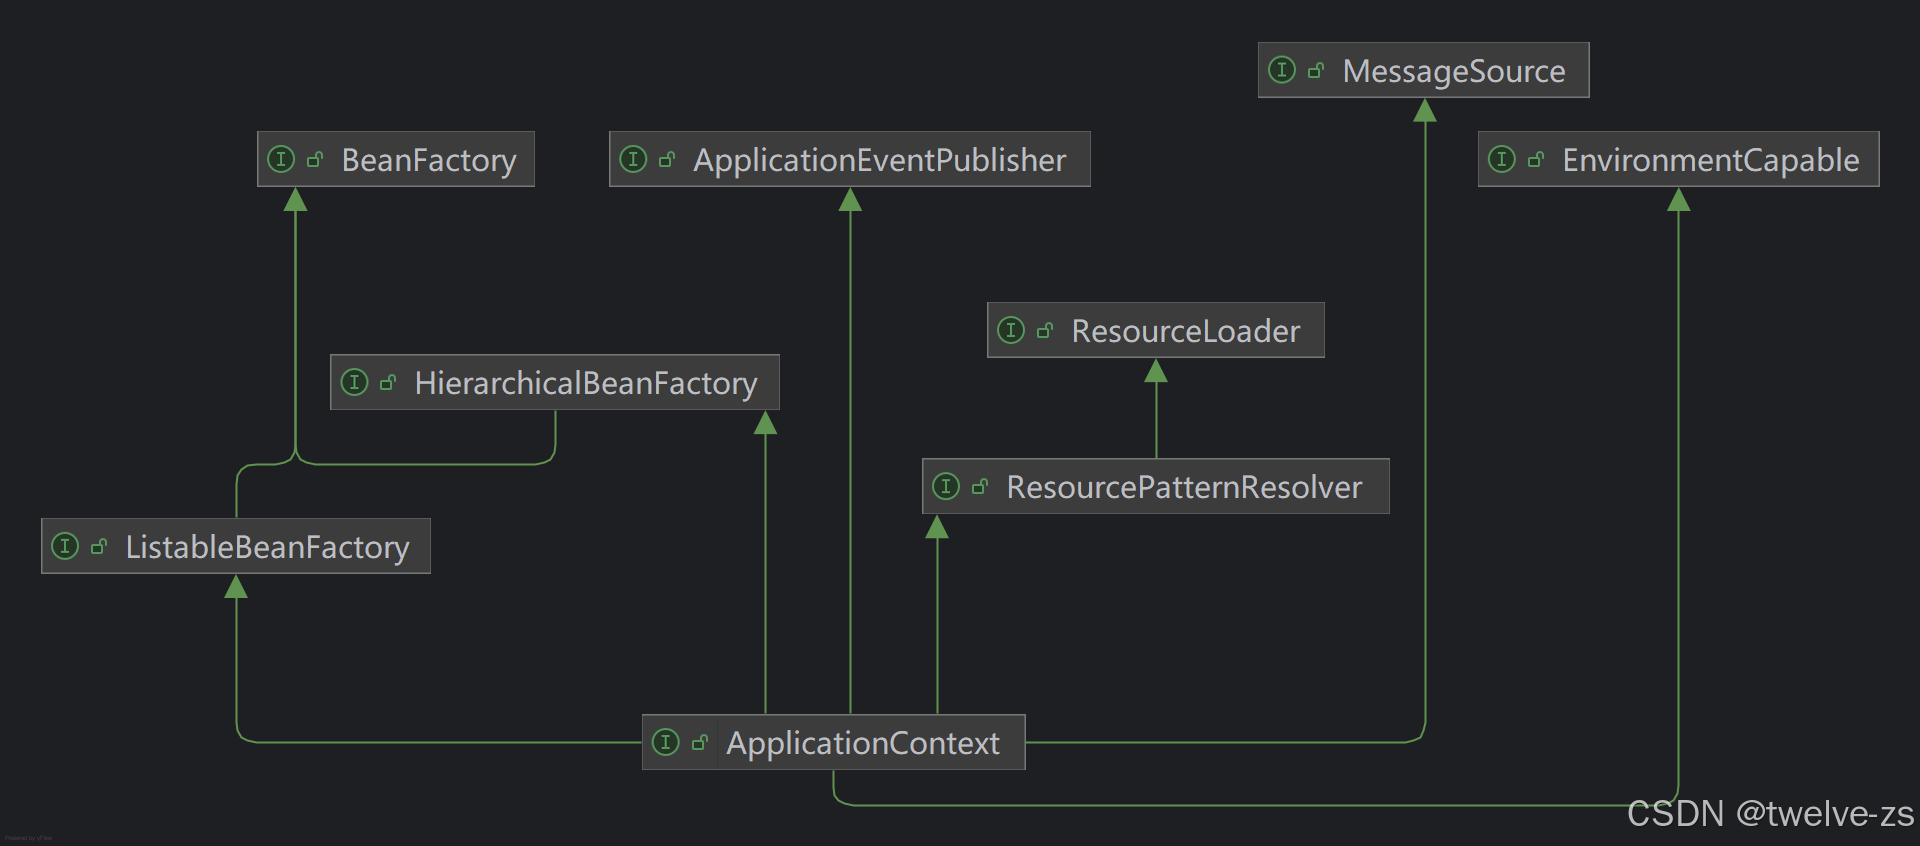Click the interface icon on the ResourceLoader node
Image resolution: width=1920 pixels, height=846 pixels.
(1011, 330)
